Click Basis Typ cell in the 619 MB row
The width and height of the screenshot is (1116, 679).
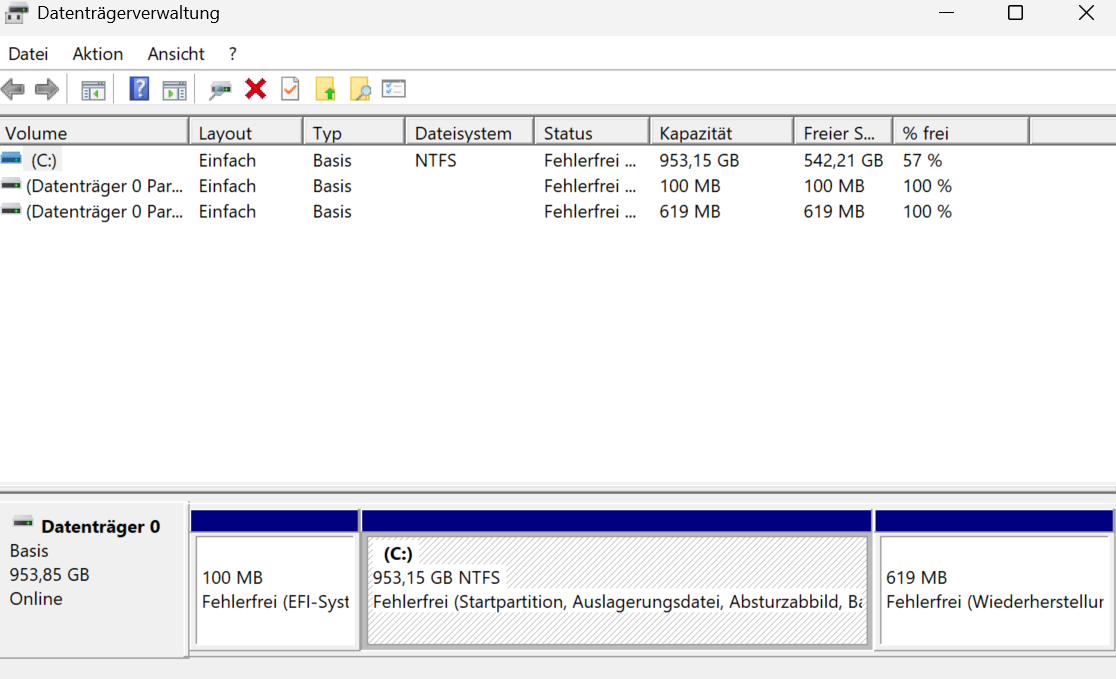pyautogui.click(x=332, y=211)
